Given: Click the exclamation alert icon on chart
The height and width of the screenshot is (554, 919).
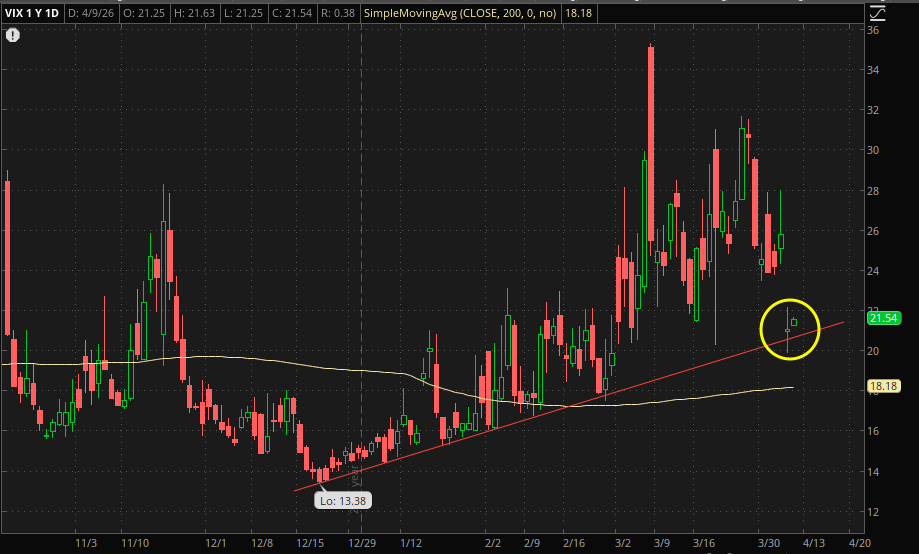Looking at the screenshot, I should coord(13,35).
